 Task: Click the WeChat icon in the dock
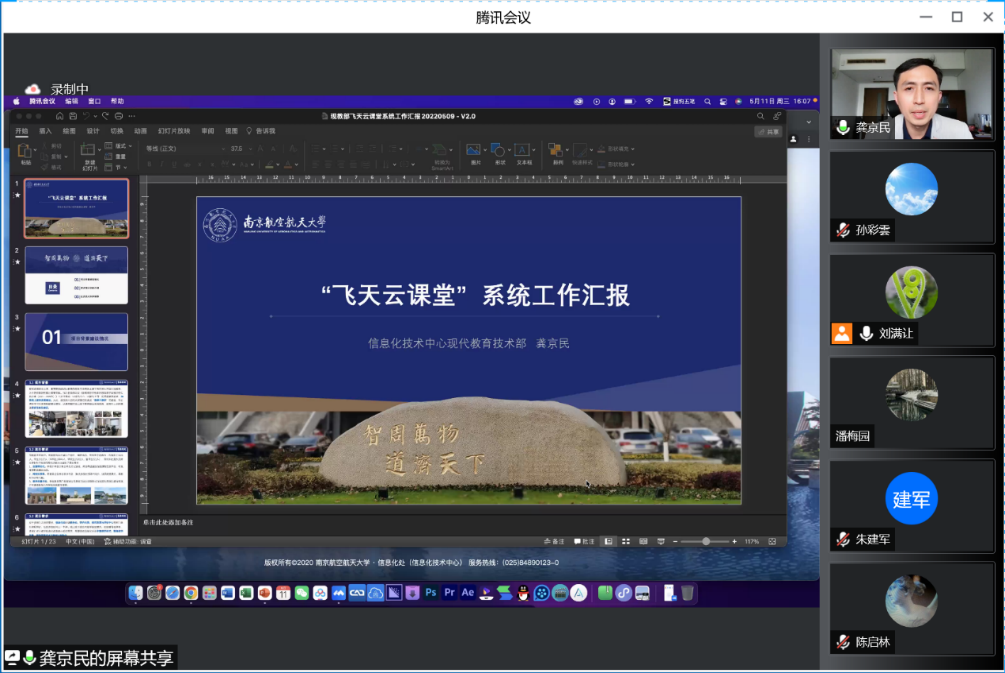pyautogui.click(x=302, y=593)
